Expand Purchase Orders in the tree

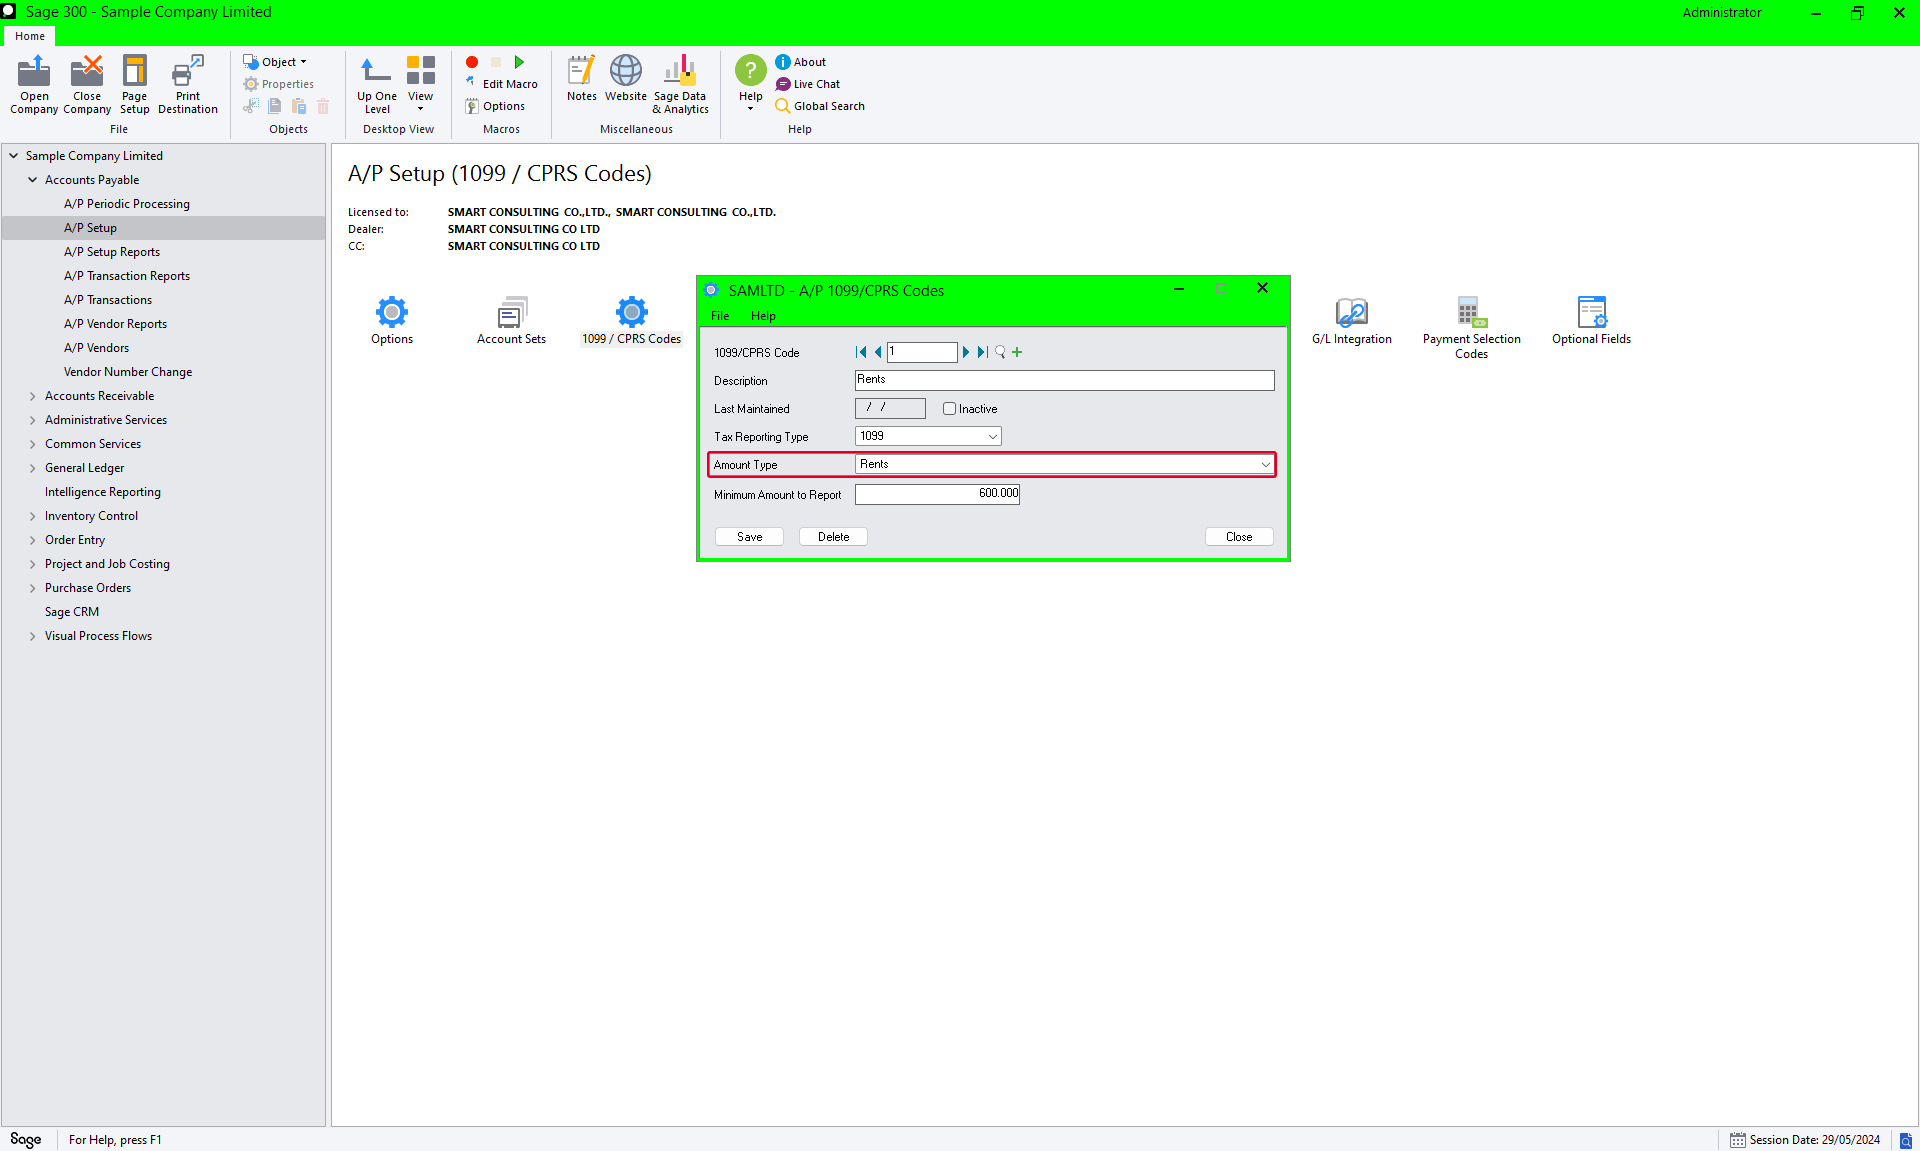33,588
